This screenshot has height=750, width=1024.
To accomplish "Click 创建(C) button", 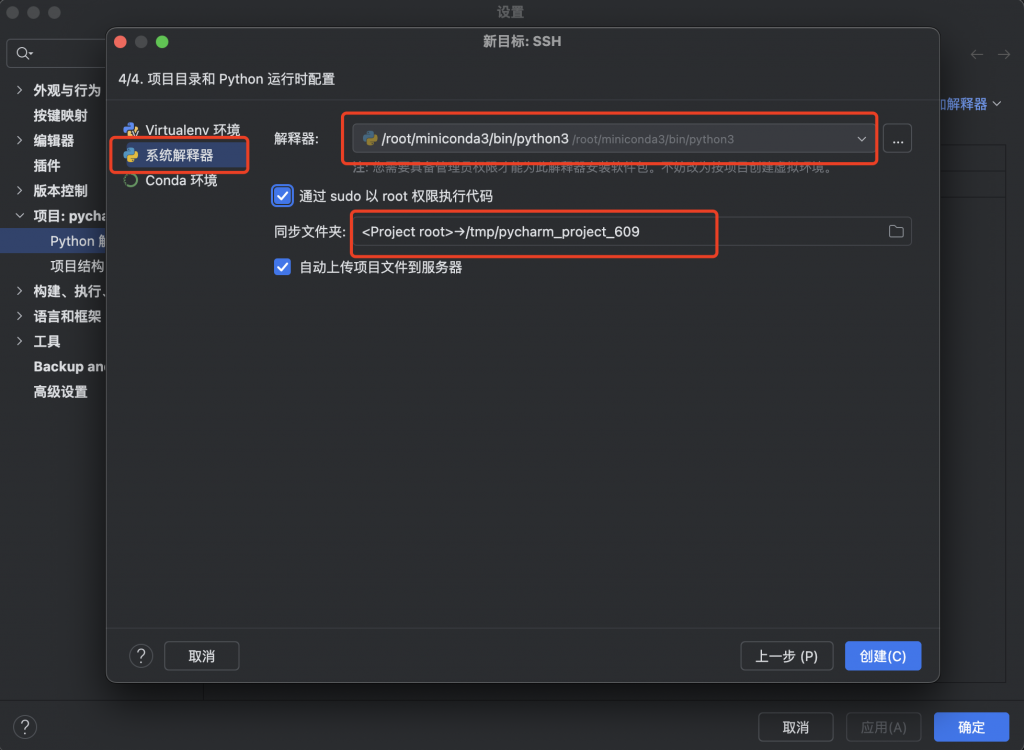I will [883, 656].
